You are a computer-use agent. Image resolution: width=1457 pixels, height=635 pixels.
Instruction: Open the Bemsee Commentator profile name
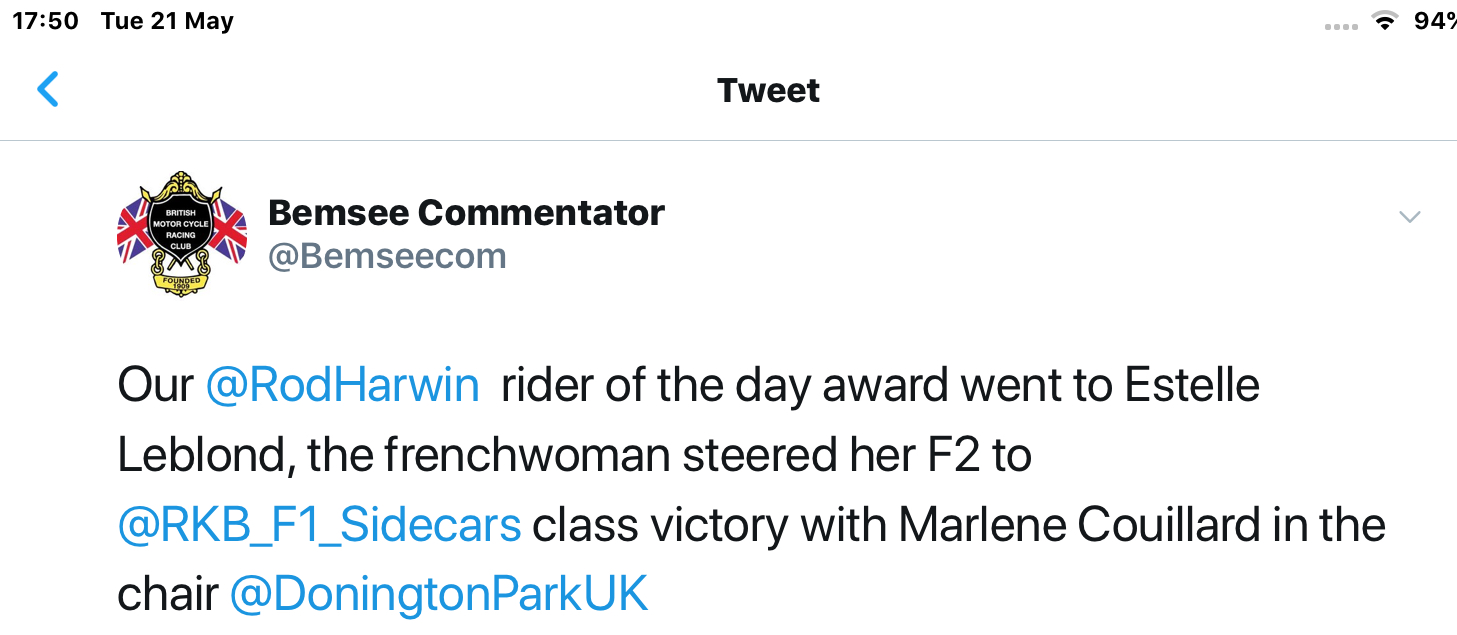tap(466, 212)
